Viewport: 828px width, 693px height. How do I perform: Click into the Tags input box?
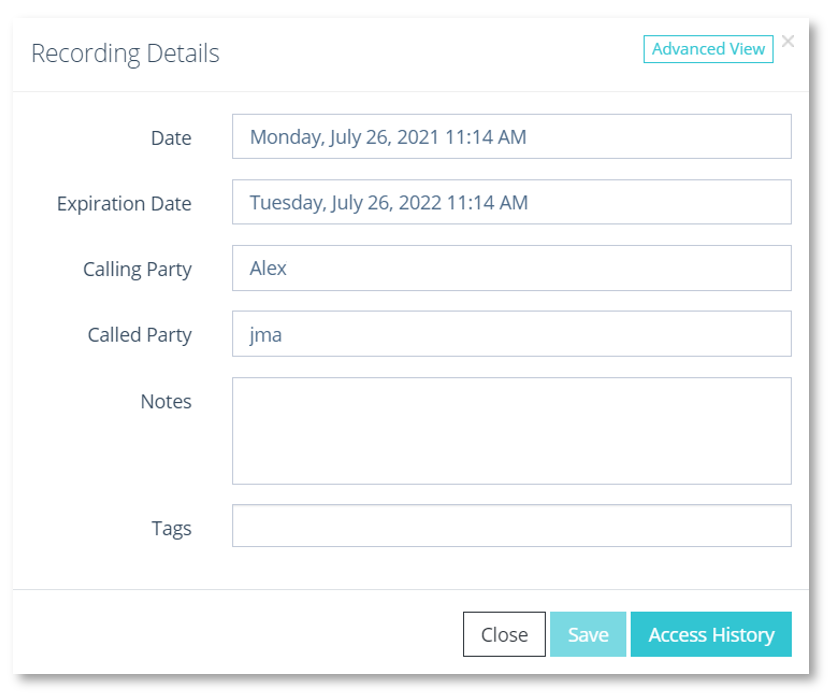pyautogui.click(x=511, y=526)
